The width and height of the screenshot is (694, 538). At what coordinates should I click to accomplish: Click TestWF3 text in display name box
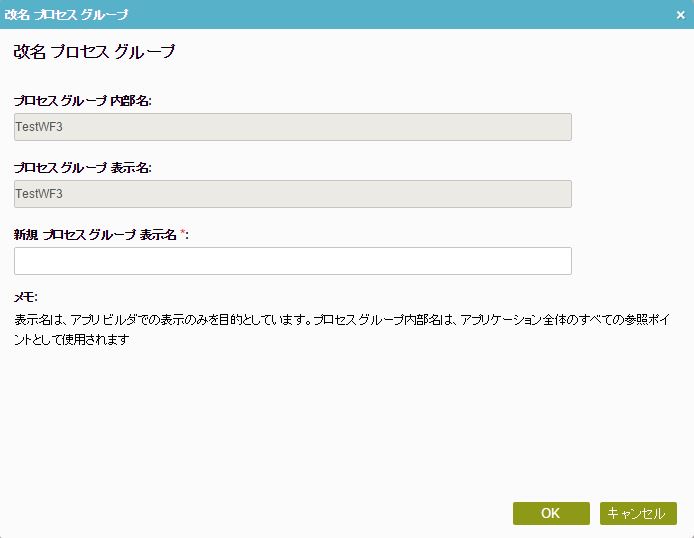(39, 194)
